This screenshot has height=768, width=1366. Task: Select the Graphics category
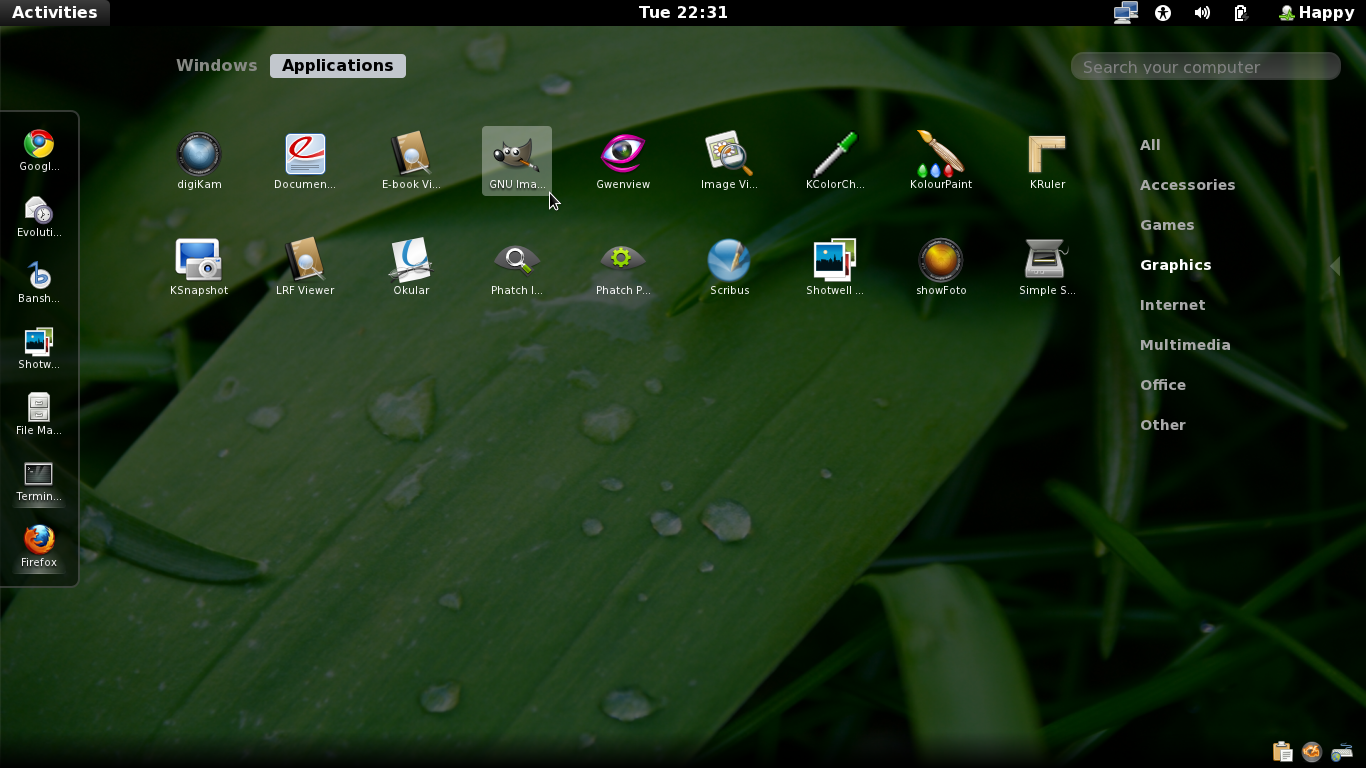tap(1175, 265)
